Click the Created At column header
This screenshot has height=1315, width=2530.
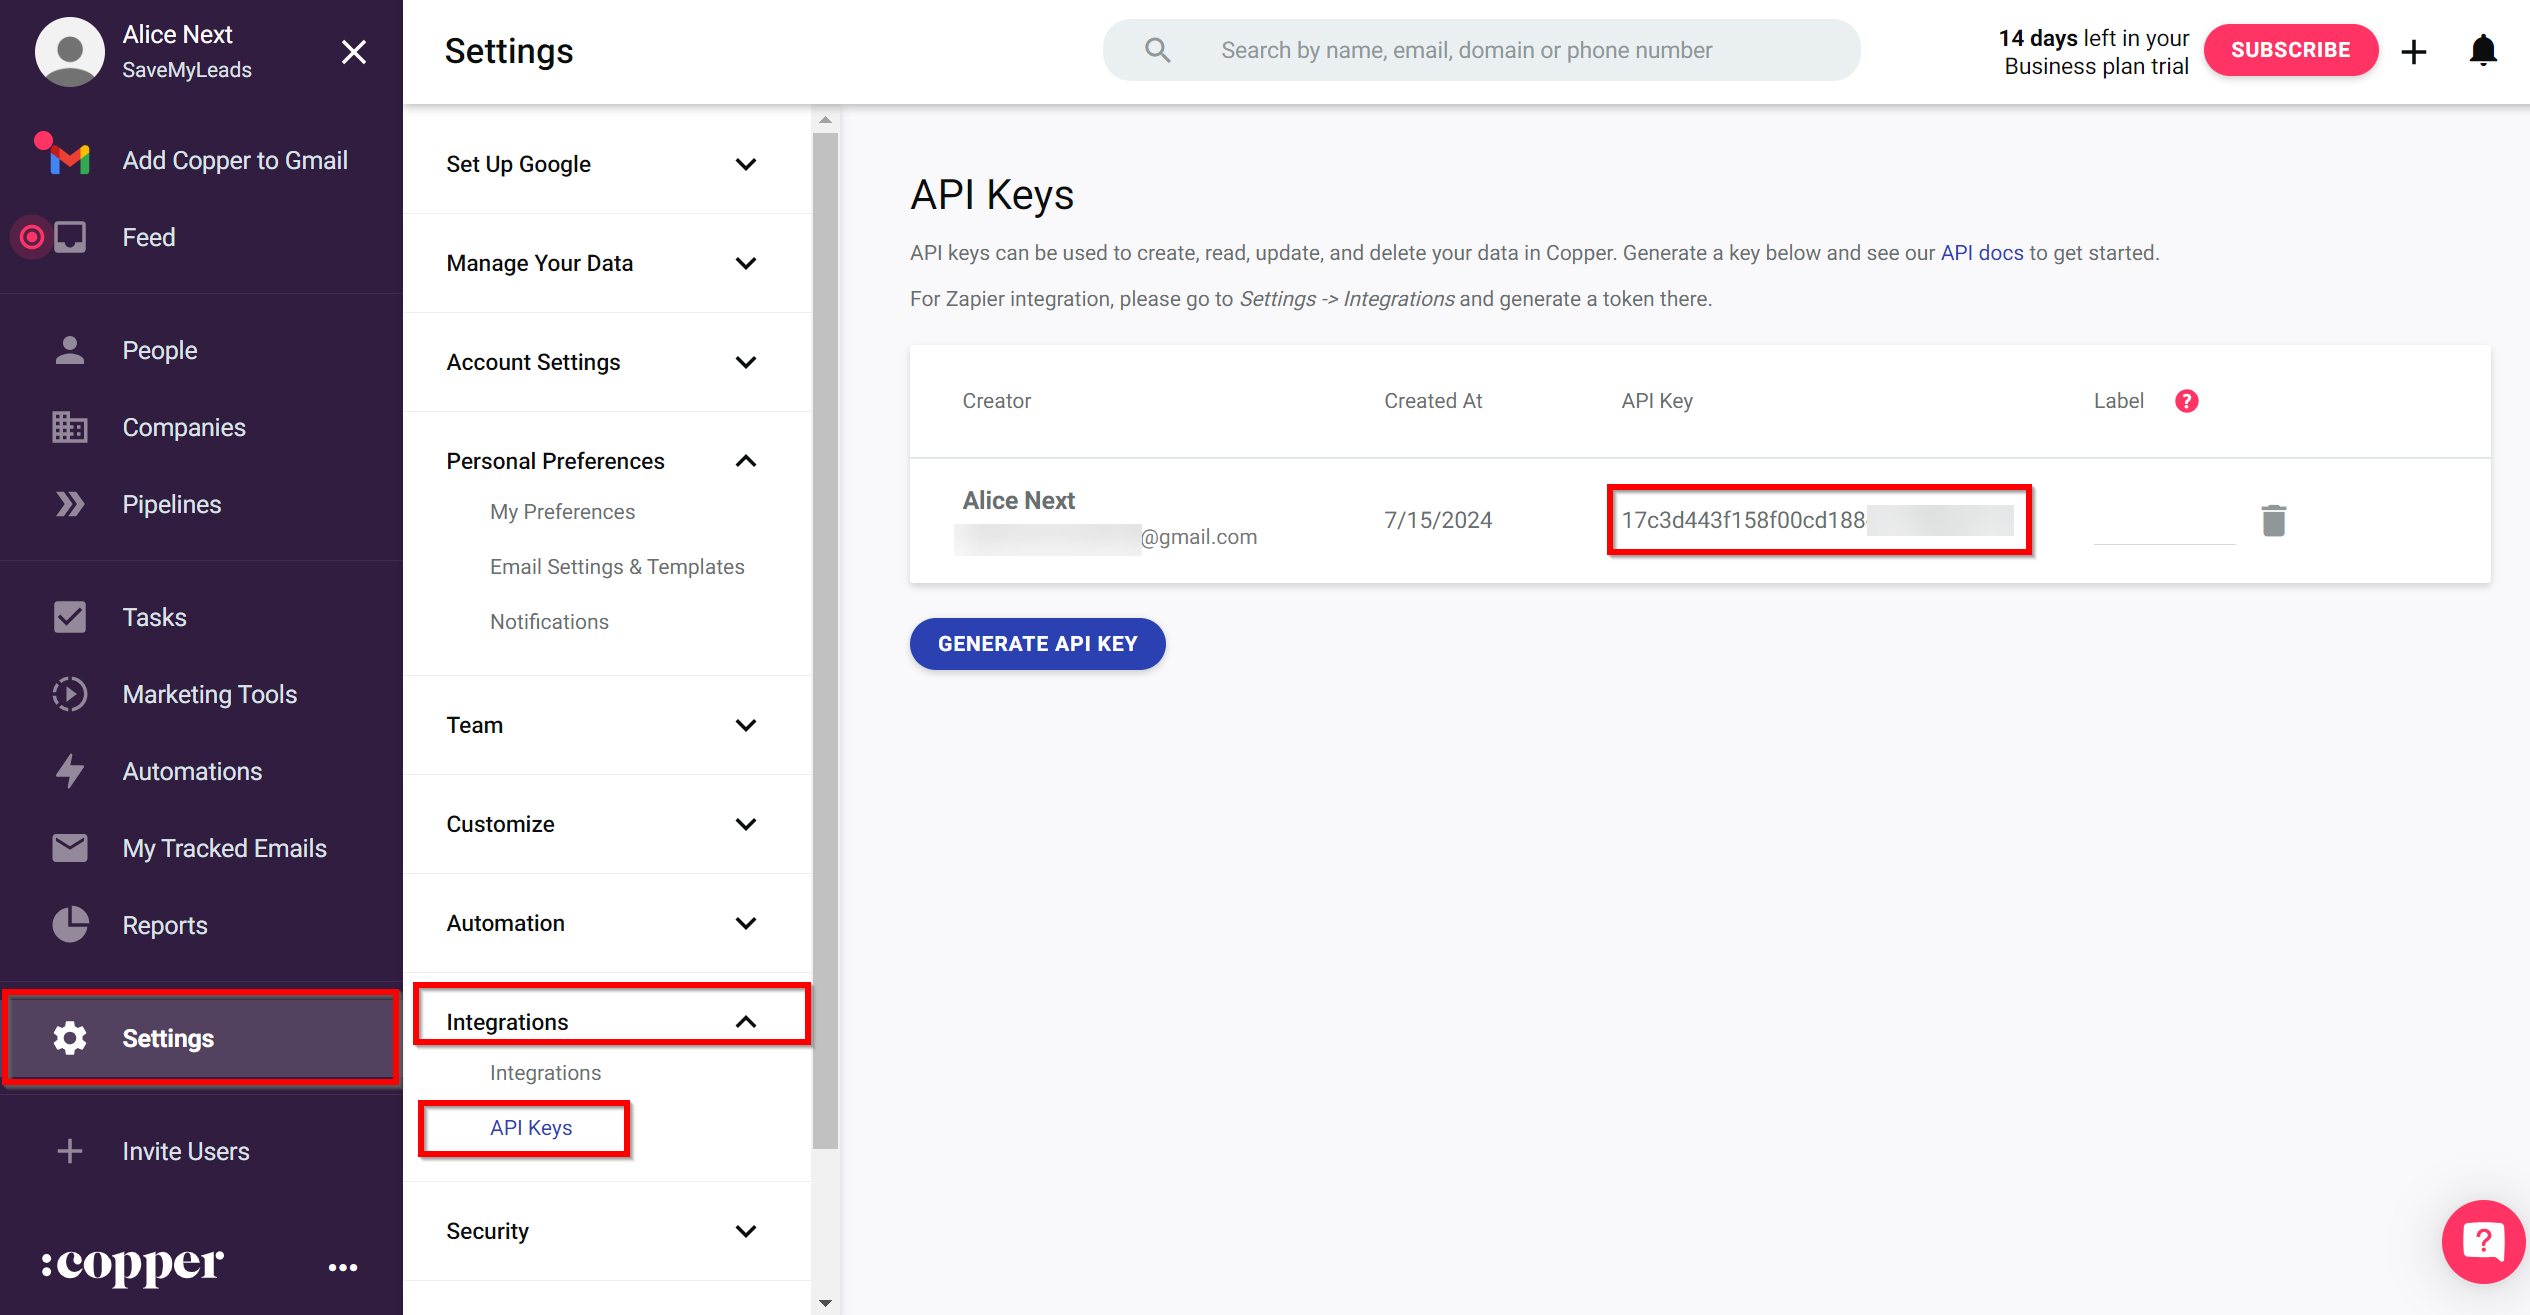point(1432,401)
